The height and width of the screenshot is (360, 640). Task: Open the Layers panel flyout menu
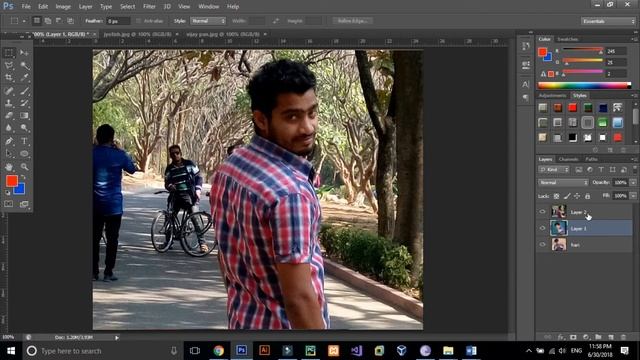634,159
